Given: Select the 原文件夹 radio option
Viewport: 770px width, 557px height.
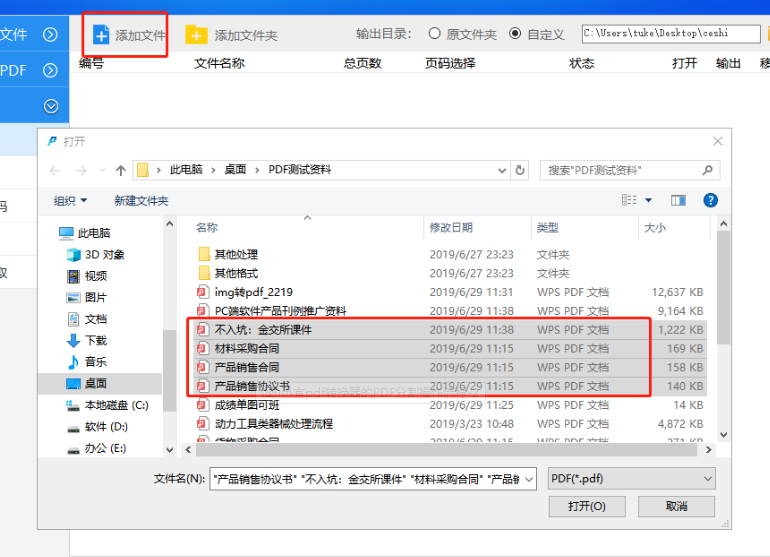Looking at the screenshot, I should (434, 34).
